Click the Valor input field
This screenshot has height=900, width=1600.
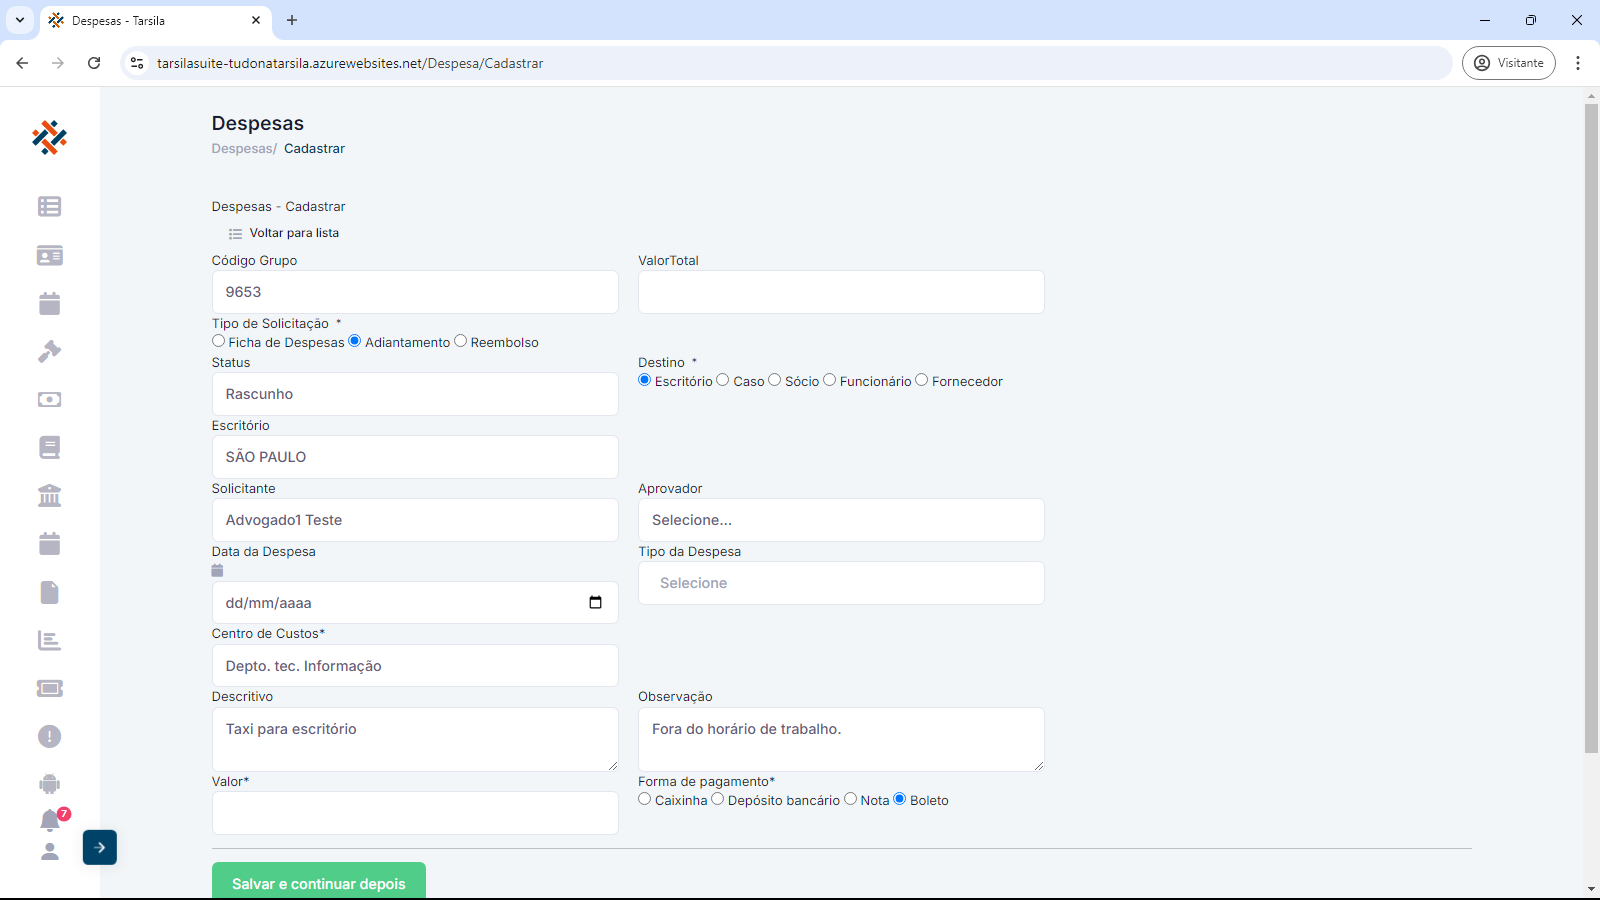[x=415, y=813]
